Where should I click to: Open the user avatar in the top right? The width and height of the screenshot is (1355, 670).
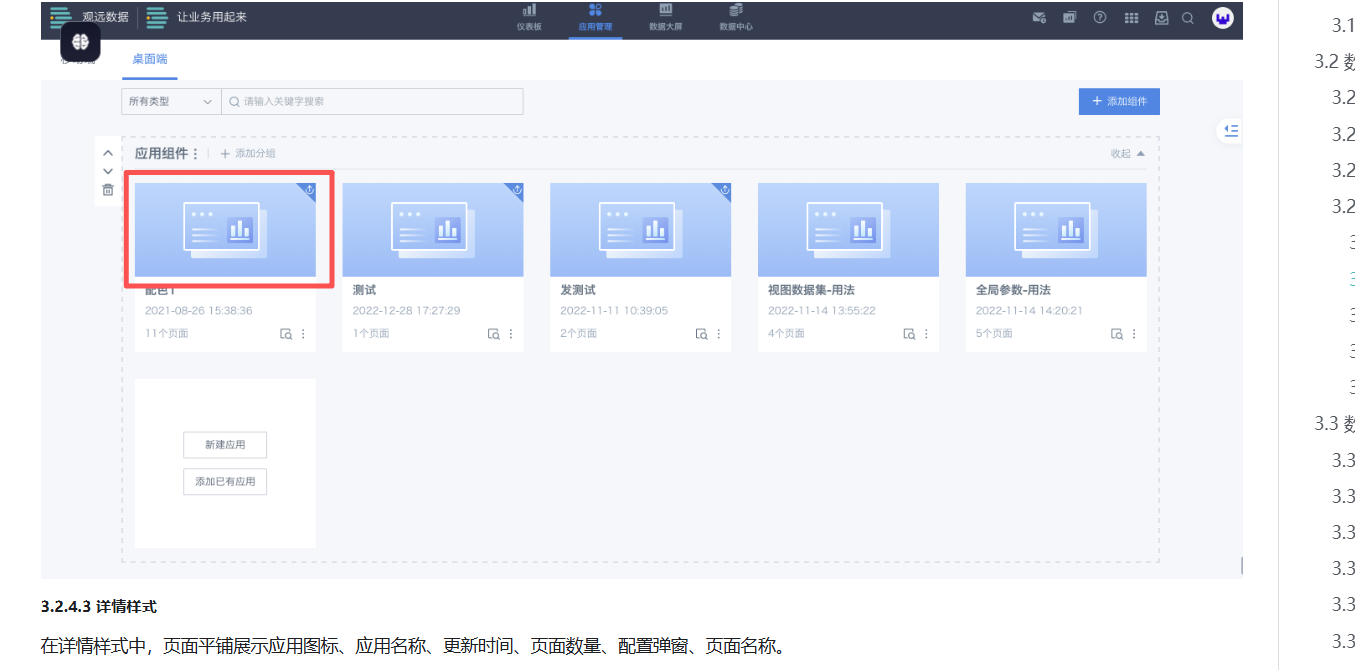click(1222, 18)
